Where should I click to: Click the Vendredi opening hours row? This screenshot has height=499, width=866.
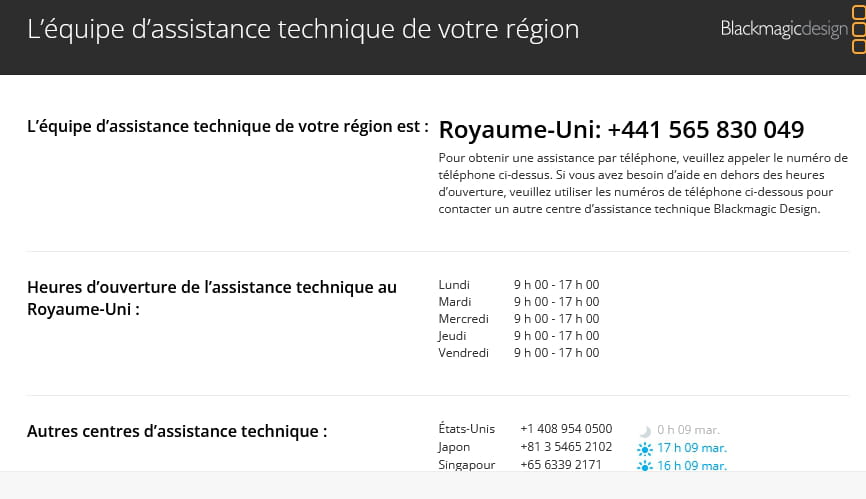(x=519, y=353)
